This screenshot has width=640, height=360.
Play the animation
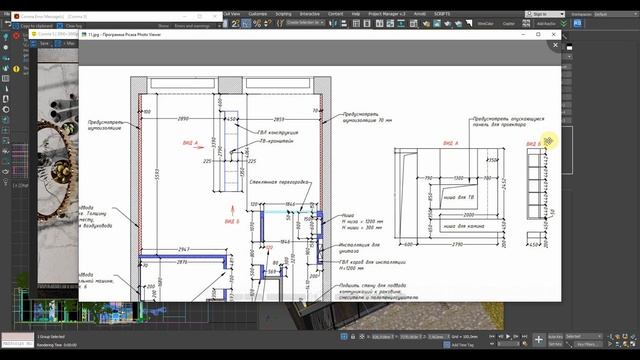[x=508, y=337]
